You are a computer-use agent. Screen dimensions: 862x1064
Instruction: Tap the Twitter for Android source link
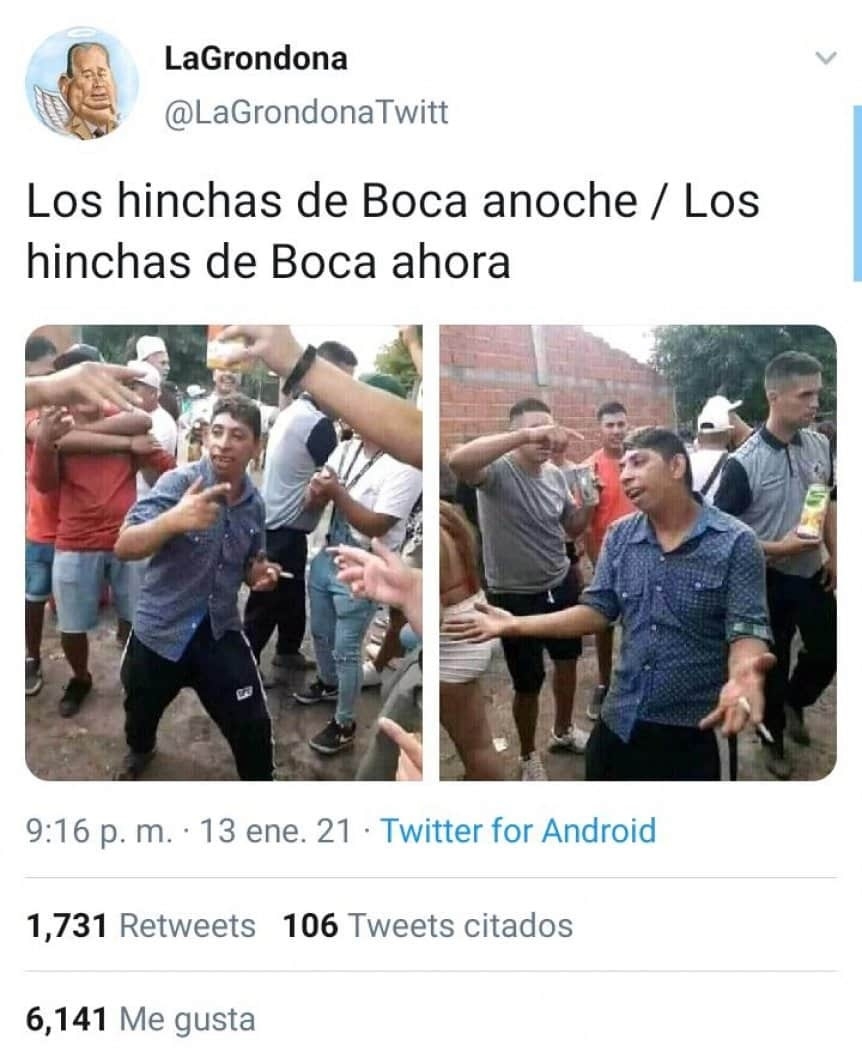[x=519, y=831]
